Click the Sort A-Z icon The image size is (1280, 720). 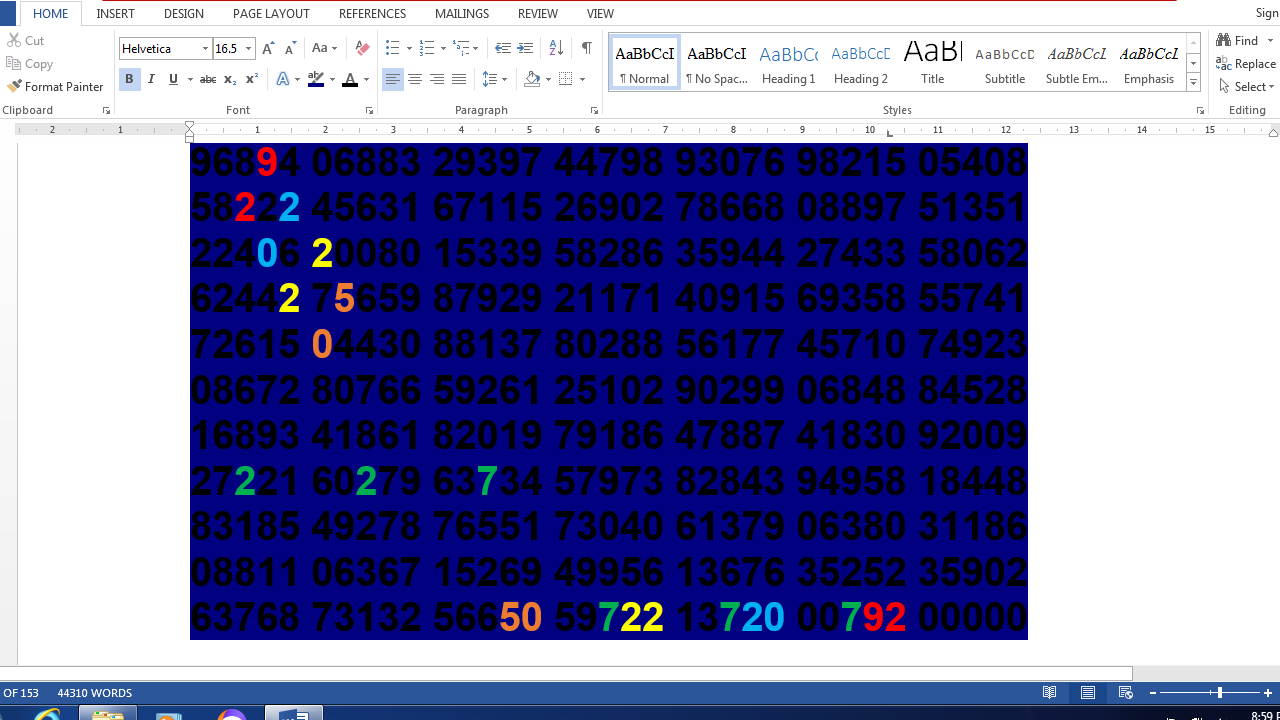(557, 48)
